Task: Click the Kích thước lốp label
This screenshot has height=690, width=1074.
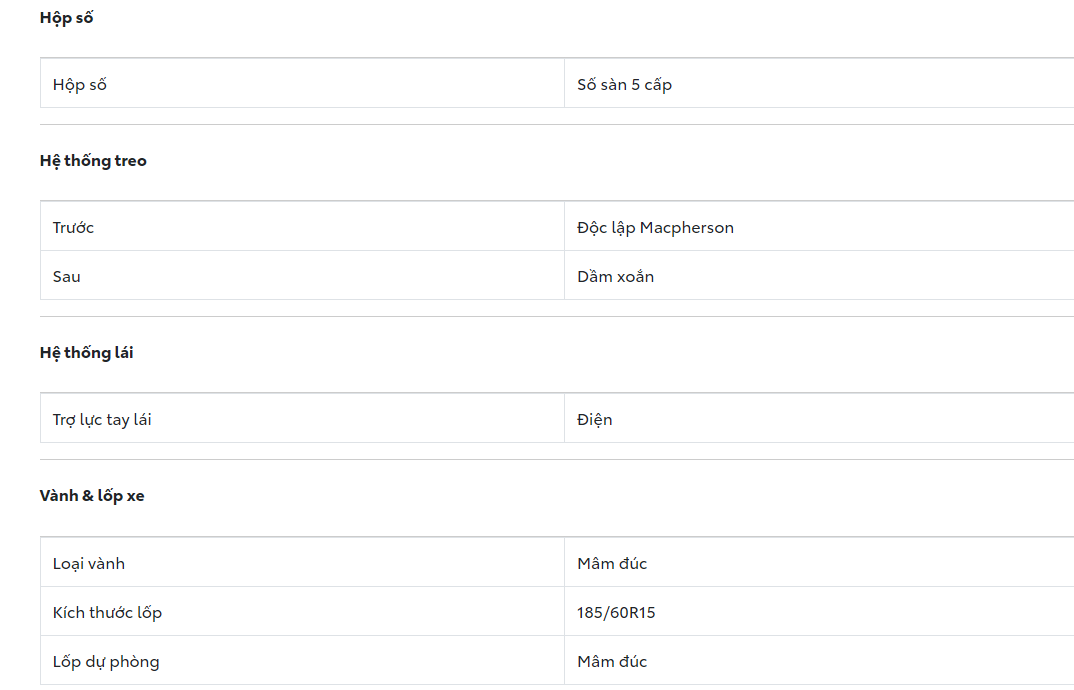Action: 107,613
